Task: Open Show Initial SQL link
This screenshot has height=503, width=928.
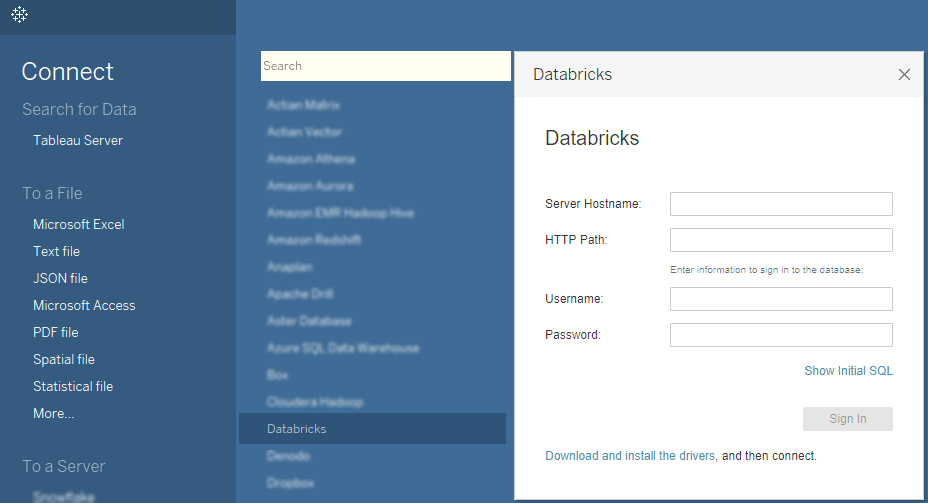Action: tap(848, 371)
